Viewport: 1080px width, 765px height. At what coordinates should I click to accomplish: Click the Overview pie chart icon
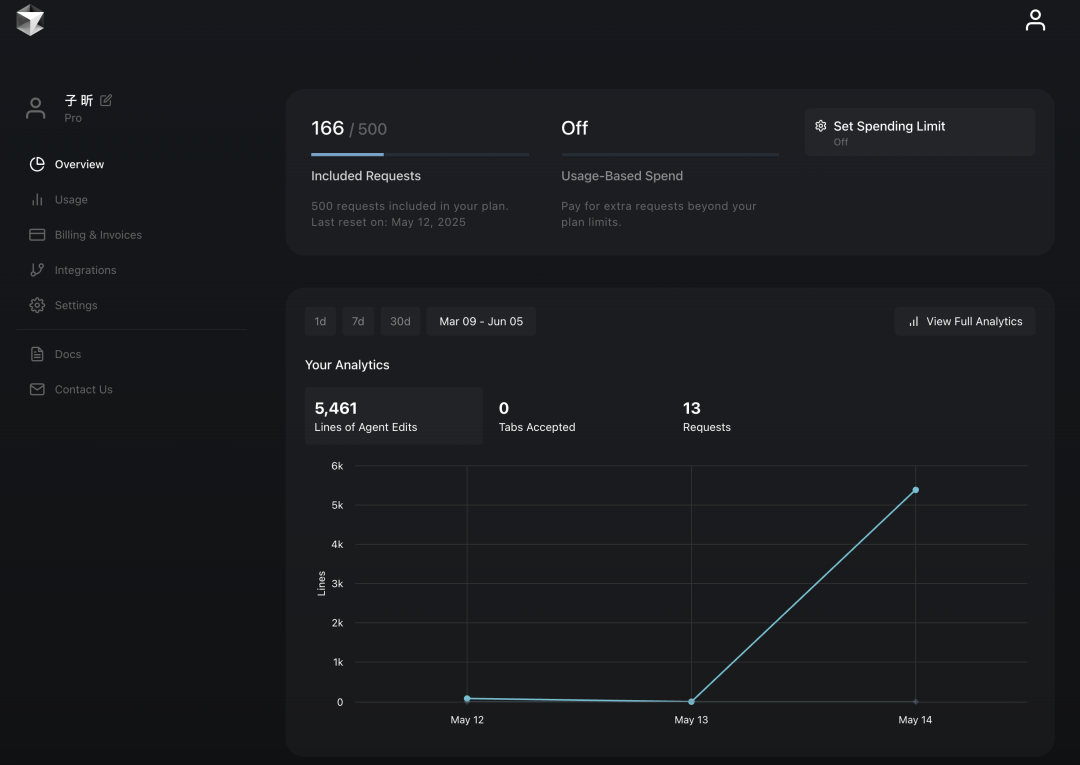pyautogui.click(x=37, y=164)
